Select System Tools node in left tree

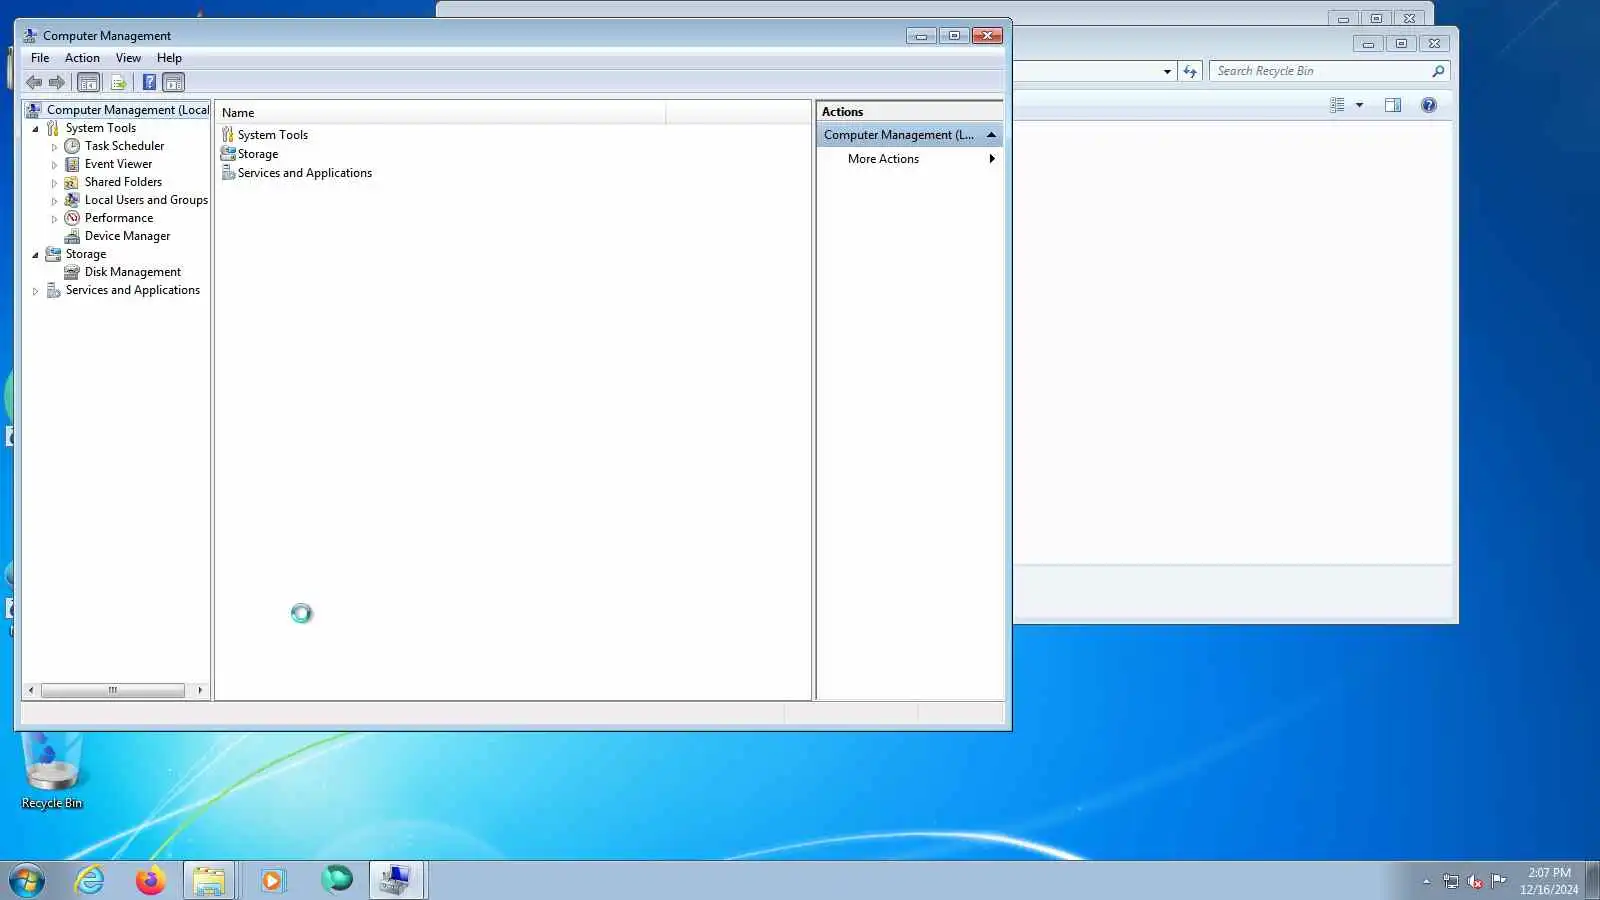click(x=100, y=128)
